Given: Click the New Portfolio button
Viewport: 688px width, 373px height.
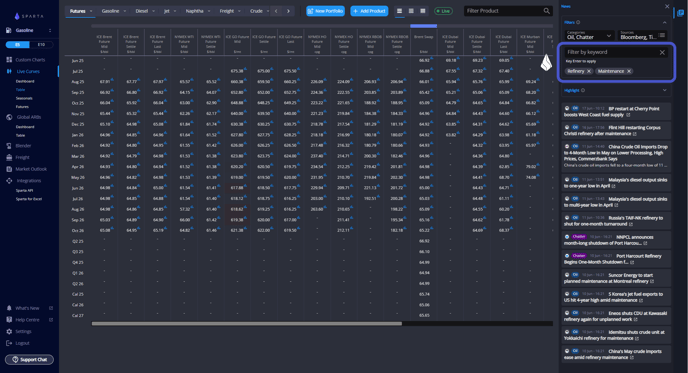Looking at the screenshot, I should coord(326,11).
